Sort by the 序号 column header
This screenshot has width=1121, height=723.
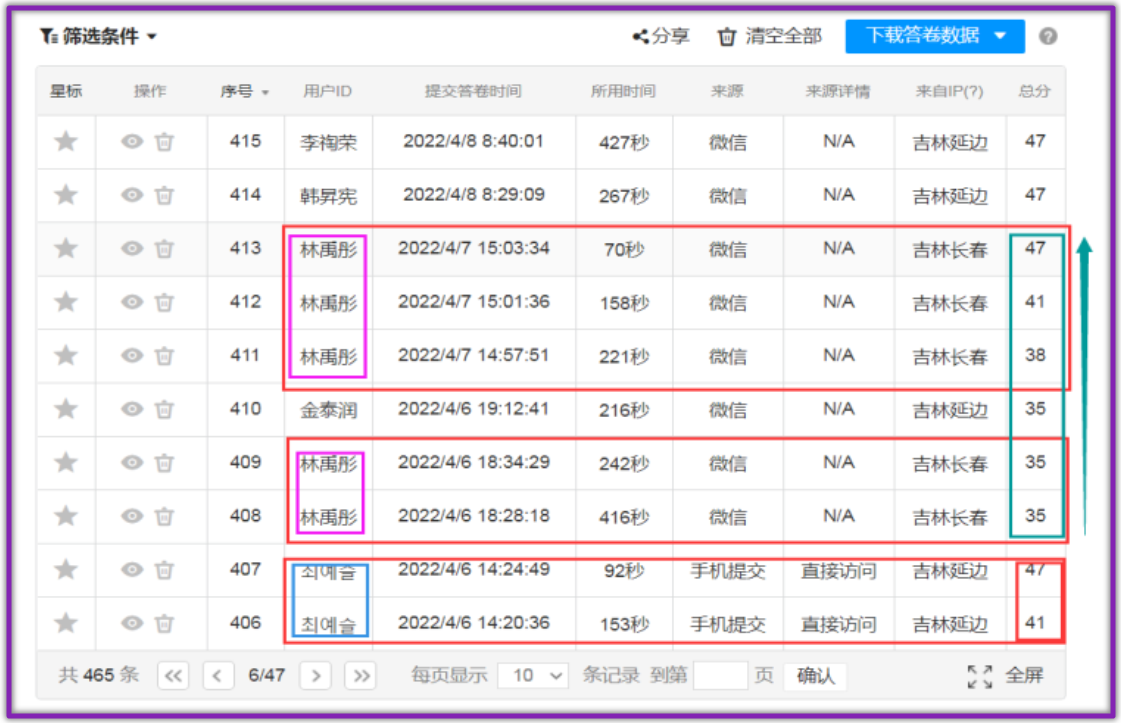coord(245,92)
